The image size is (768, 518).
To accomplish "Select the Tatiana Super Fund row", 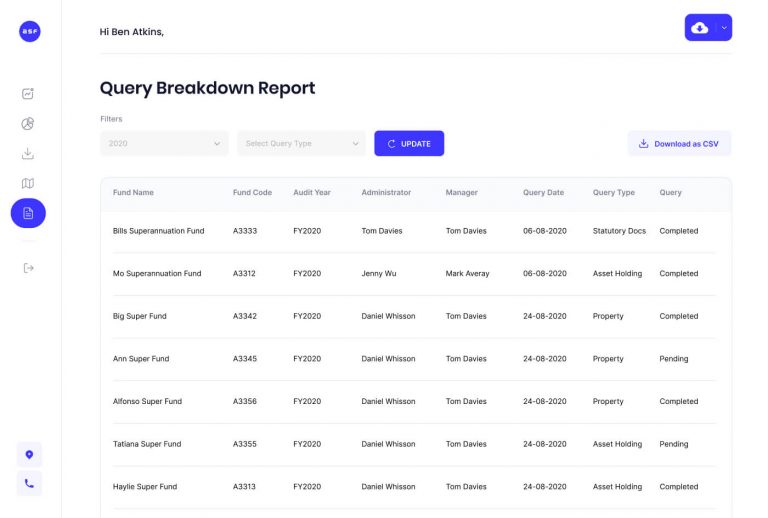I will 147,444.
